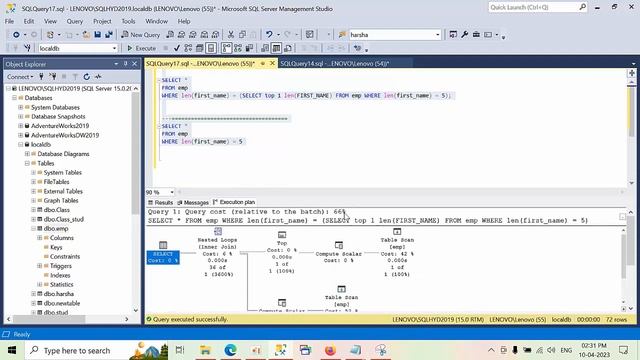
Task: Open the editor zoom 90 % dropdown
Action: click(172, 192)
